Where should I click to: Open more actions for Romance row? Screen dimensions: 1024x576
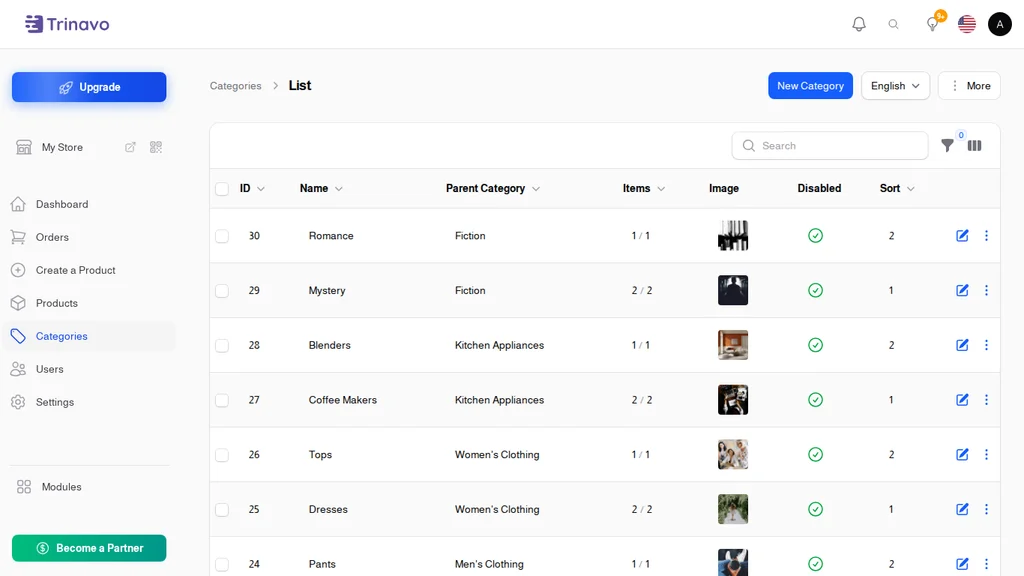986,236
